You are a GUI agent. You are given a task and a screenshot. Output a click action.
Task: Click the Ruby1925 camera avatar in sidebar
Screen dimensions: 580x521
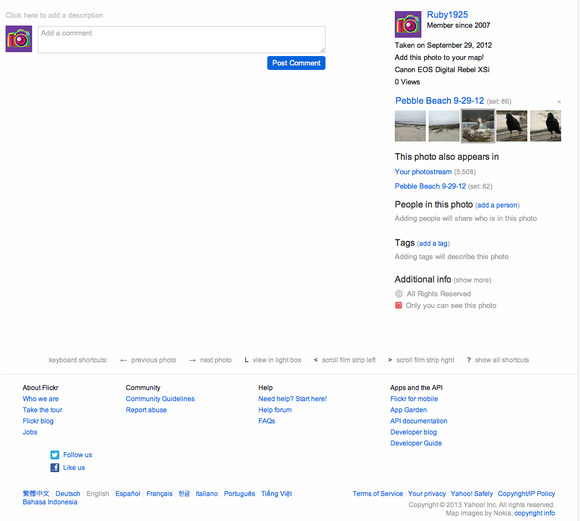coord(408,24)
